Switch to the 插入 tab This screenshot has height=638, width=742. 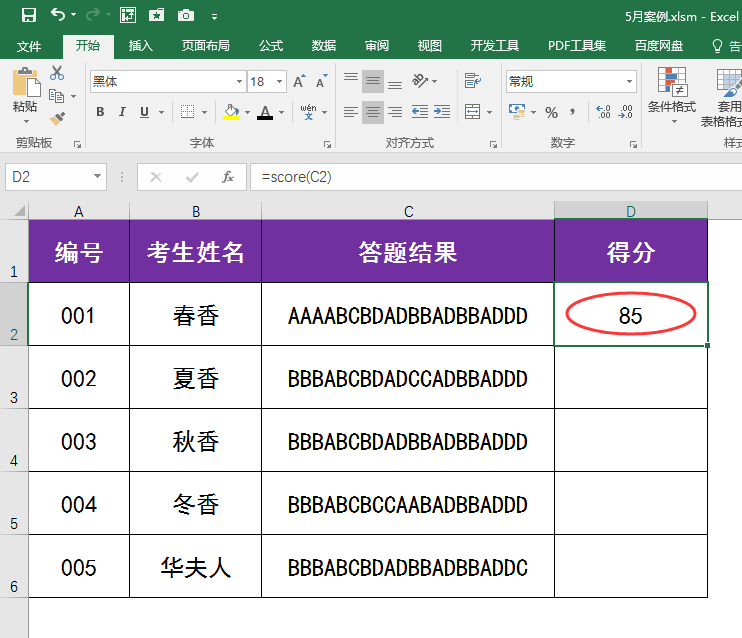click(141, 46)
